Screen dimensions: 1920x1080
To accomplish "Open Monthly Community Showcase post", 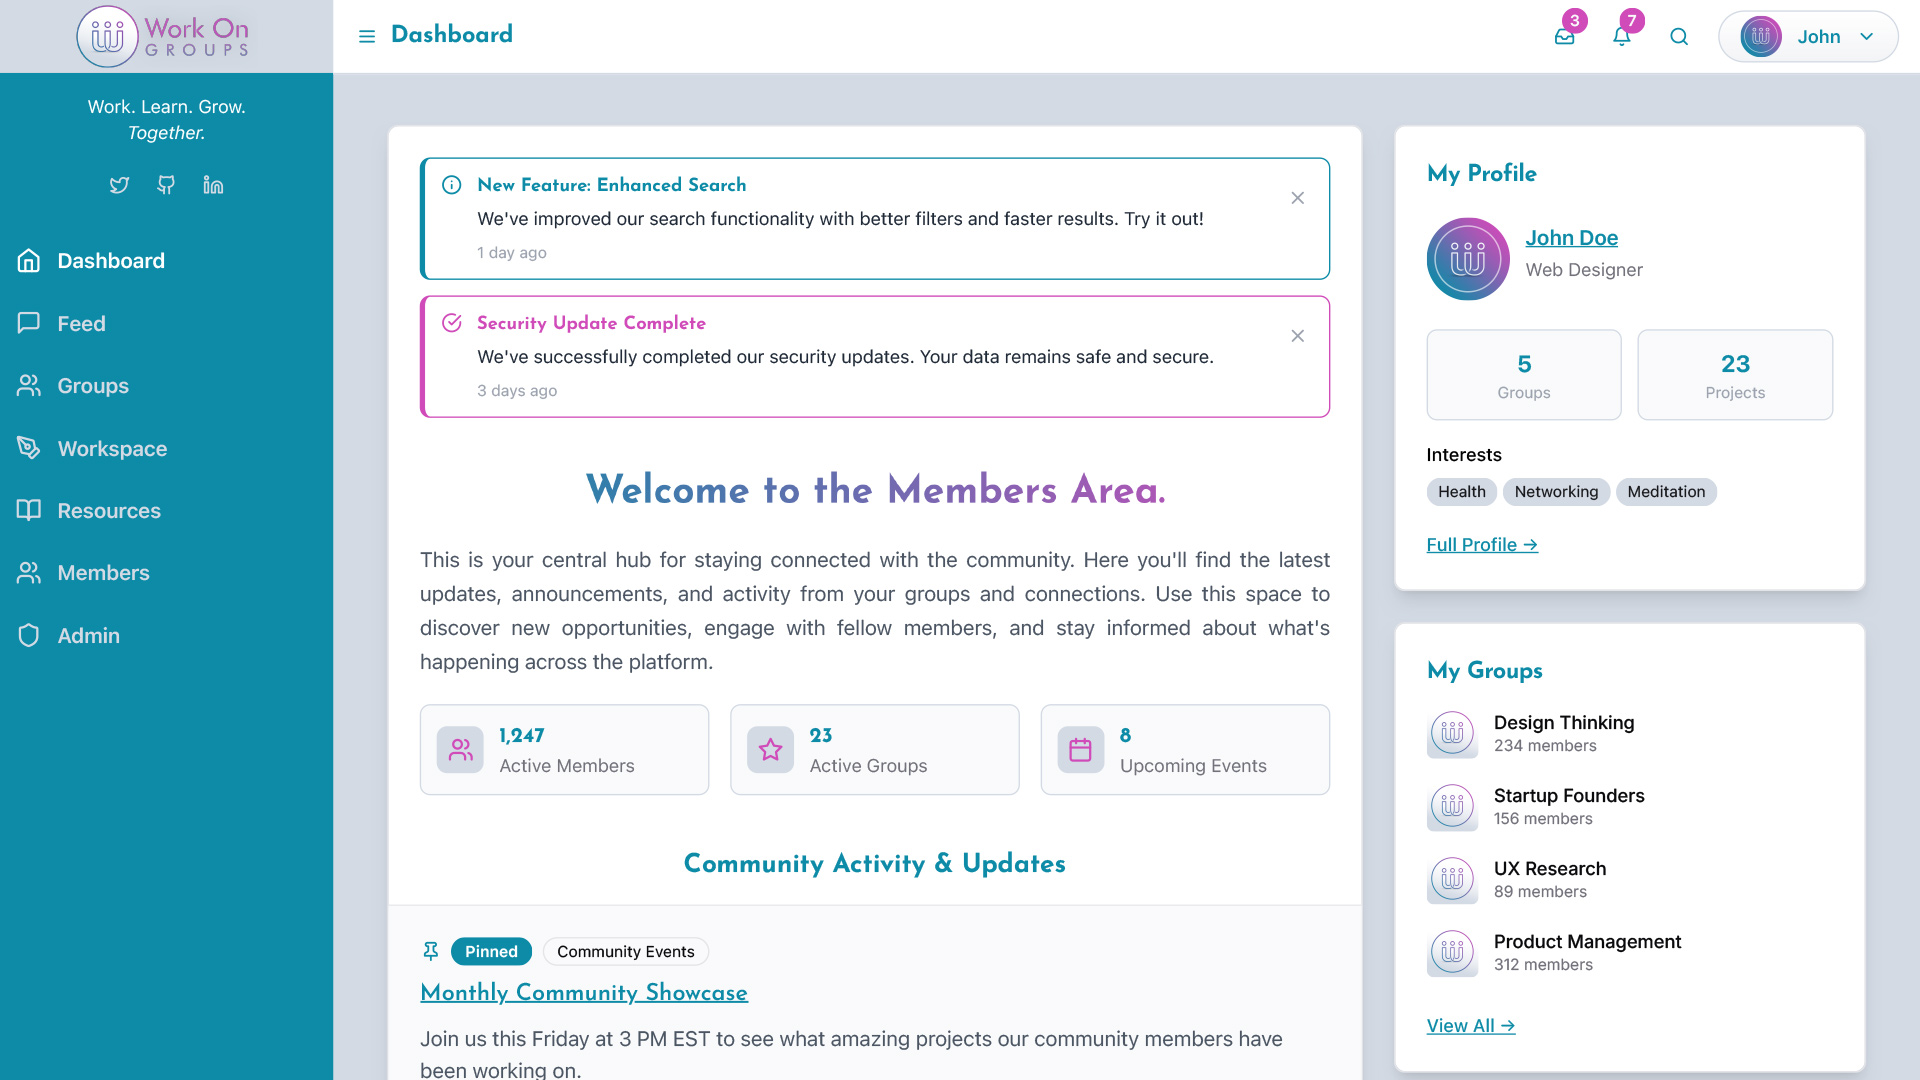I will (x=583, y=993).
